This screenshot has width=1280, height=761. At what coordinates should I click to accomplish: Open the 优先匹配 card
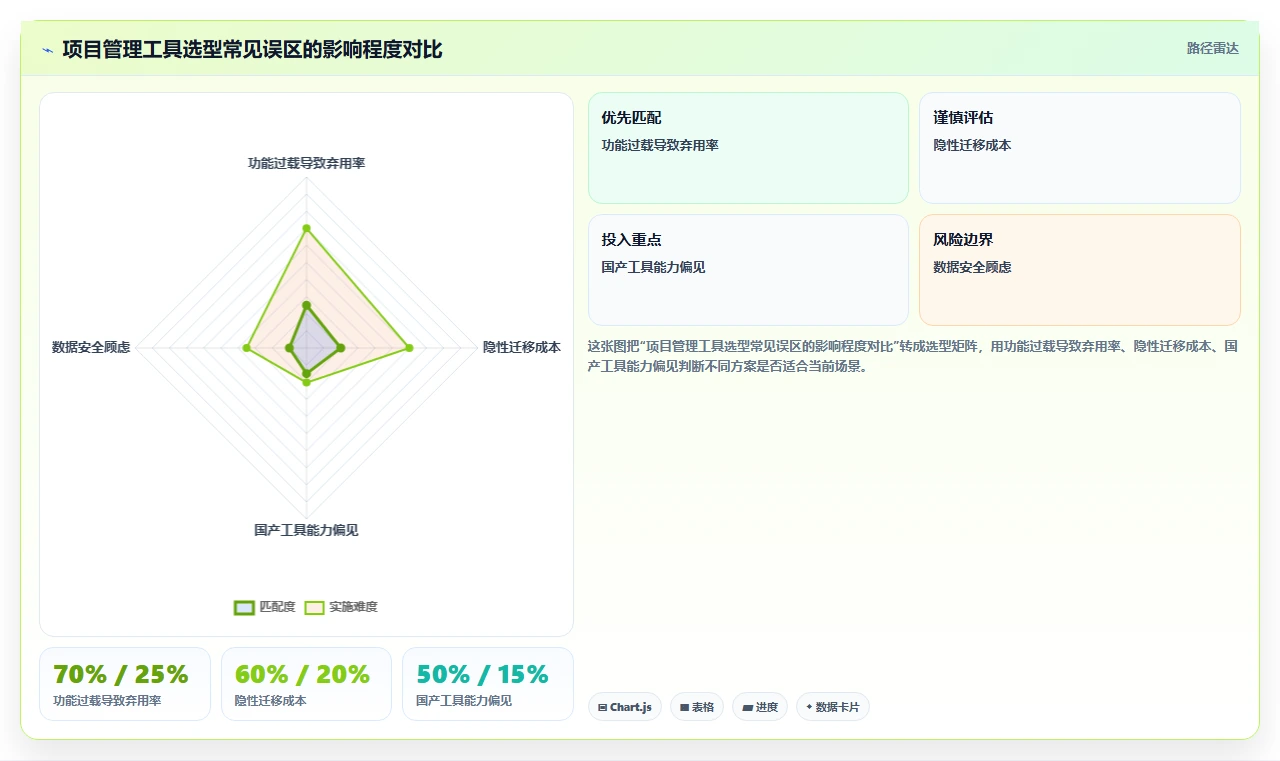[748, 148]
